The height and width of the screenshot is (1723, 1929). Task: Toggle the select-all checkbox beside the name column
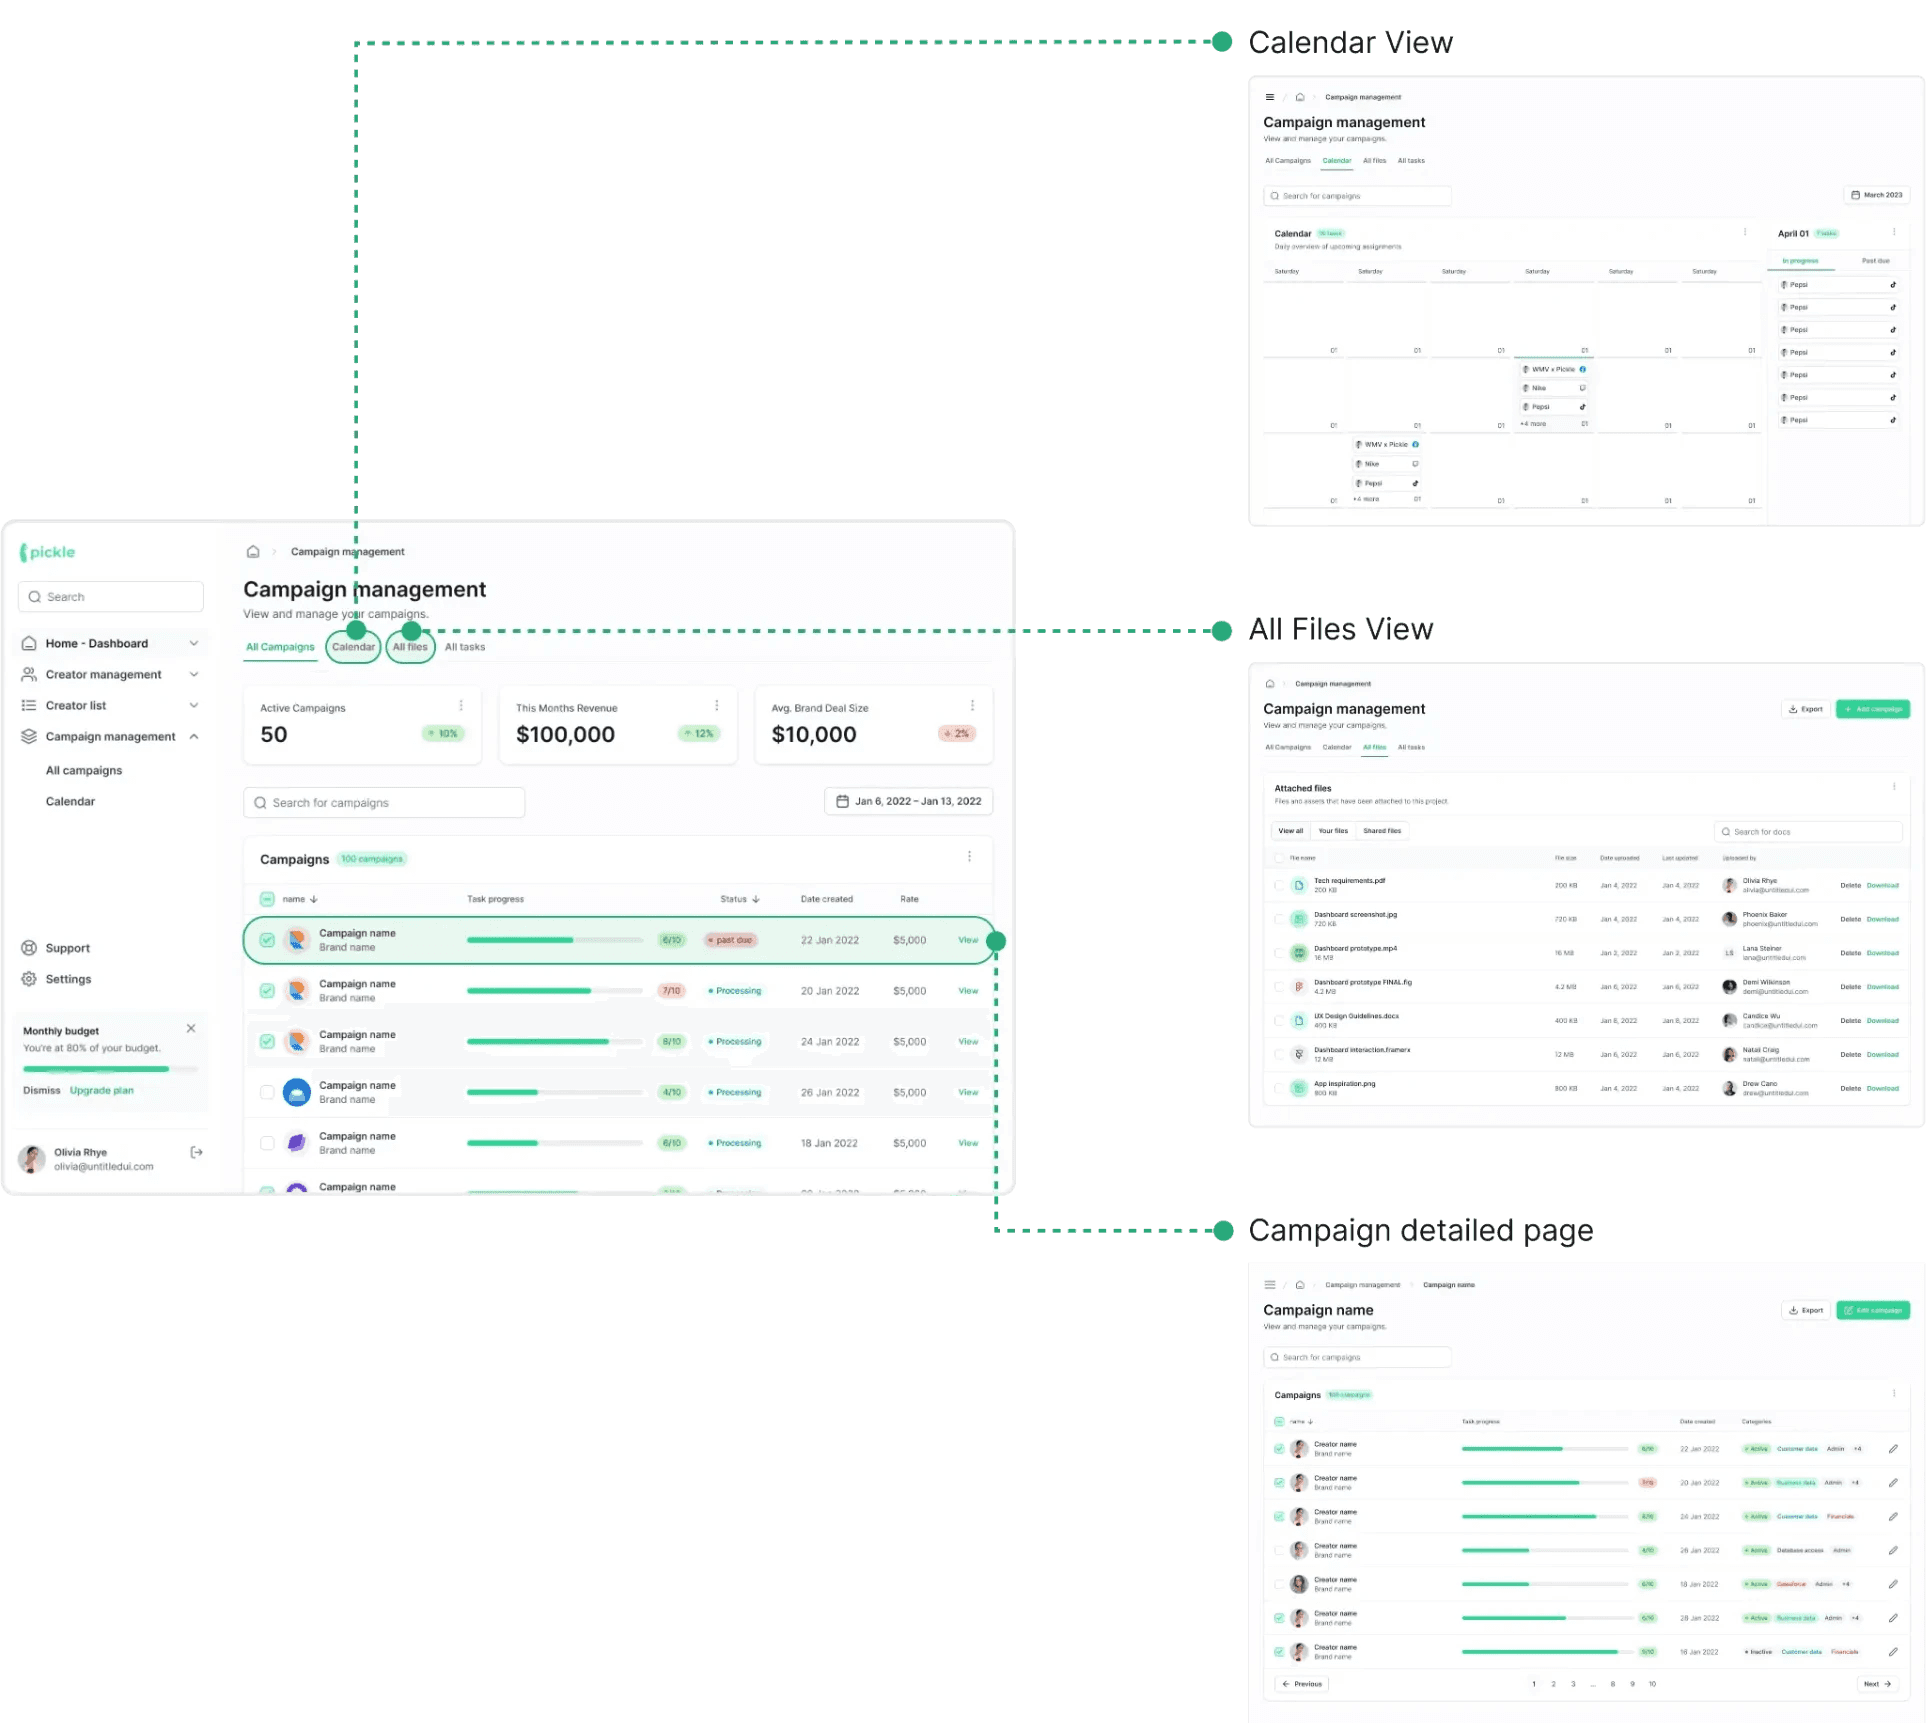267,899
